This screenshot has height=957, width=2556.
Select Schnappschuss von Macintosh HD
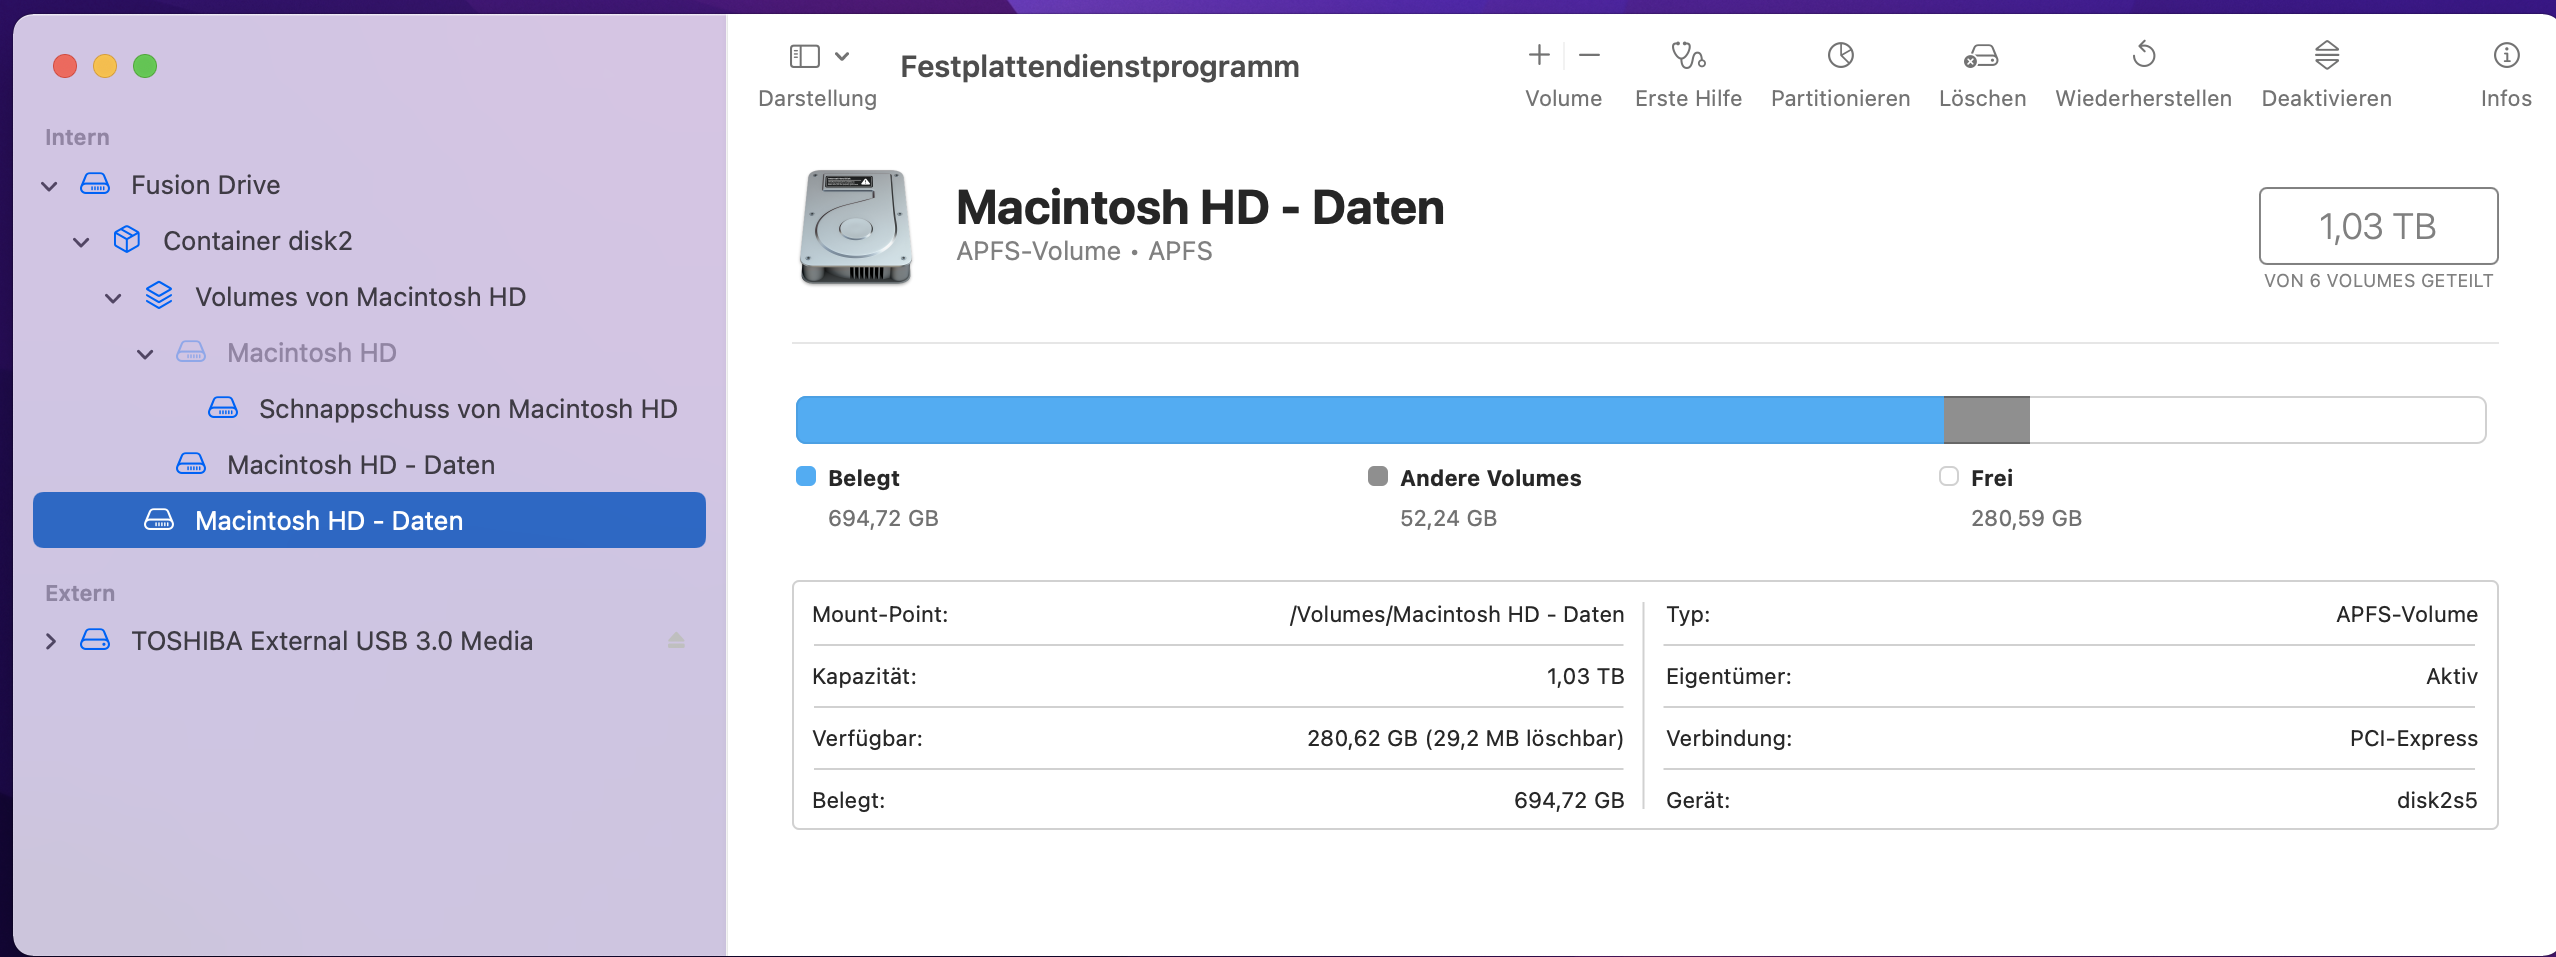pyautogui.click(x=467, y=409)
